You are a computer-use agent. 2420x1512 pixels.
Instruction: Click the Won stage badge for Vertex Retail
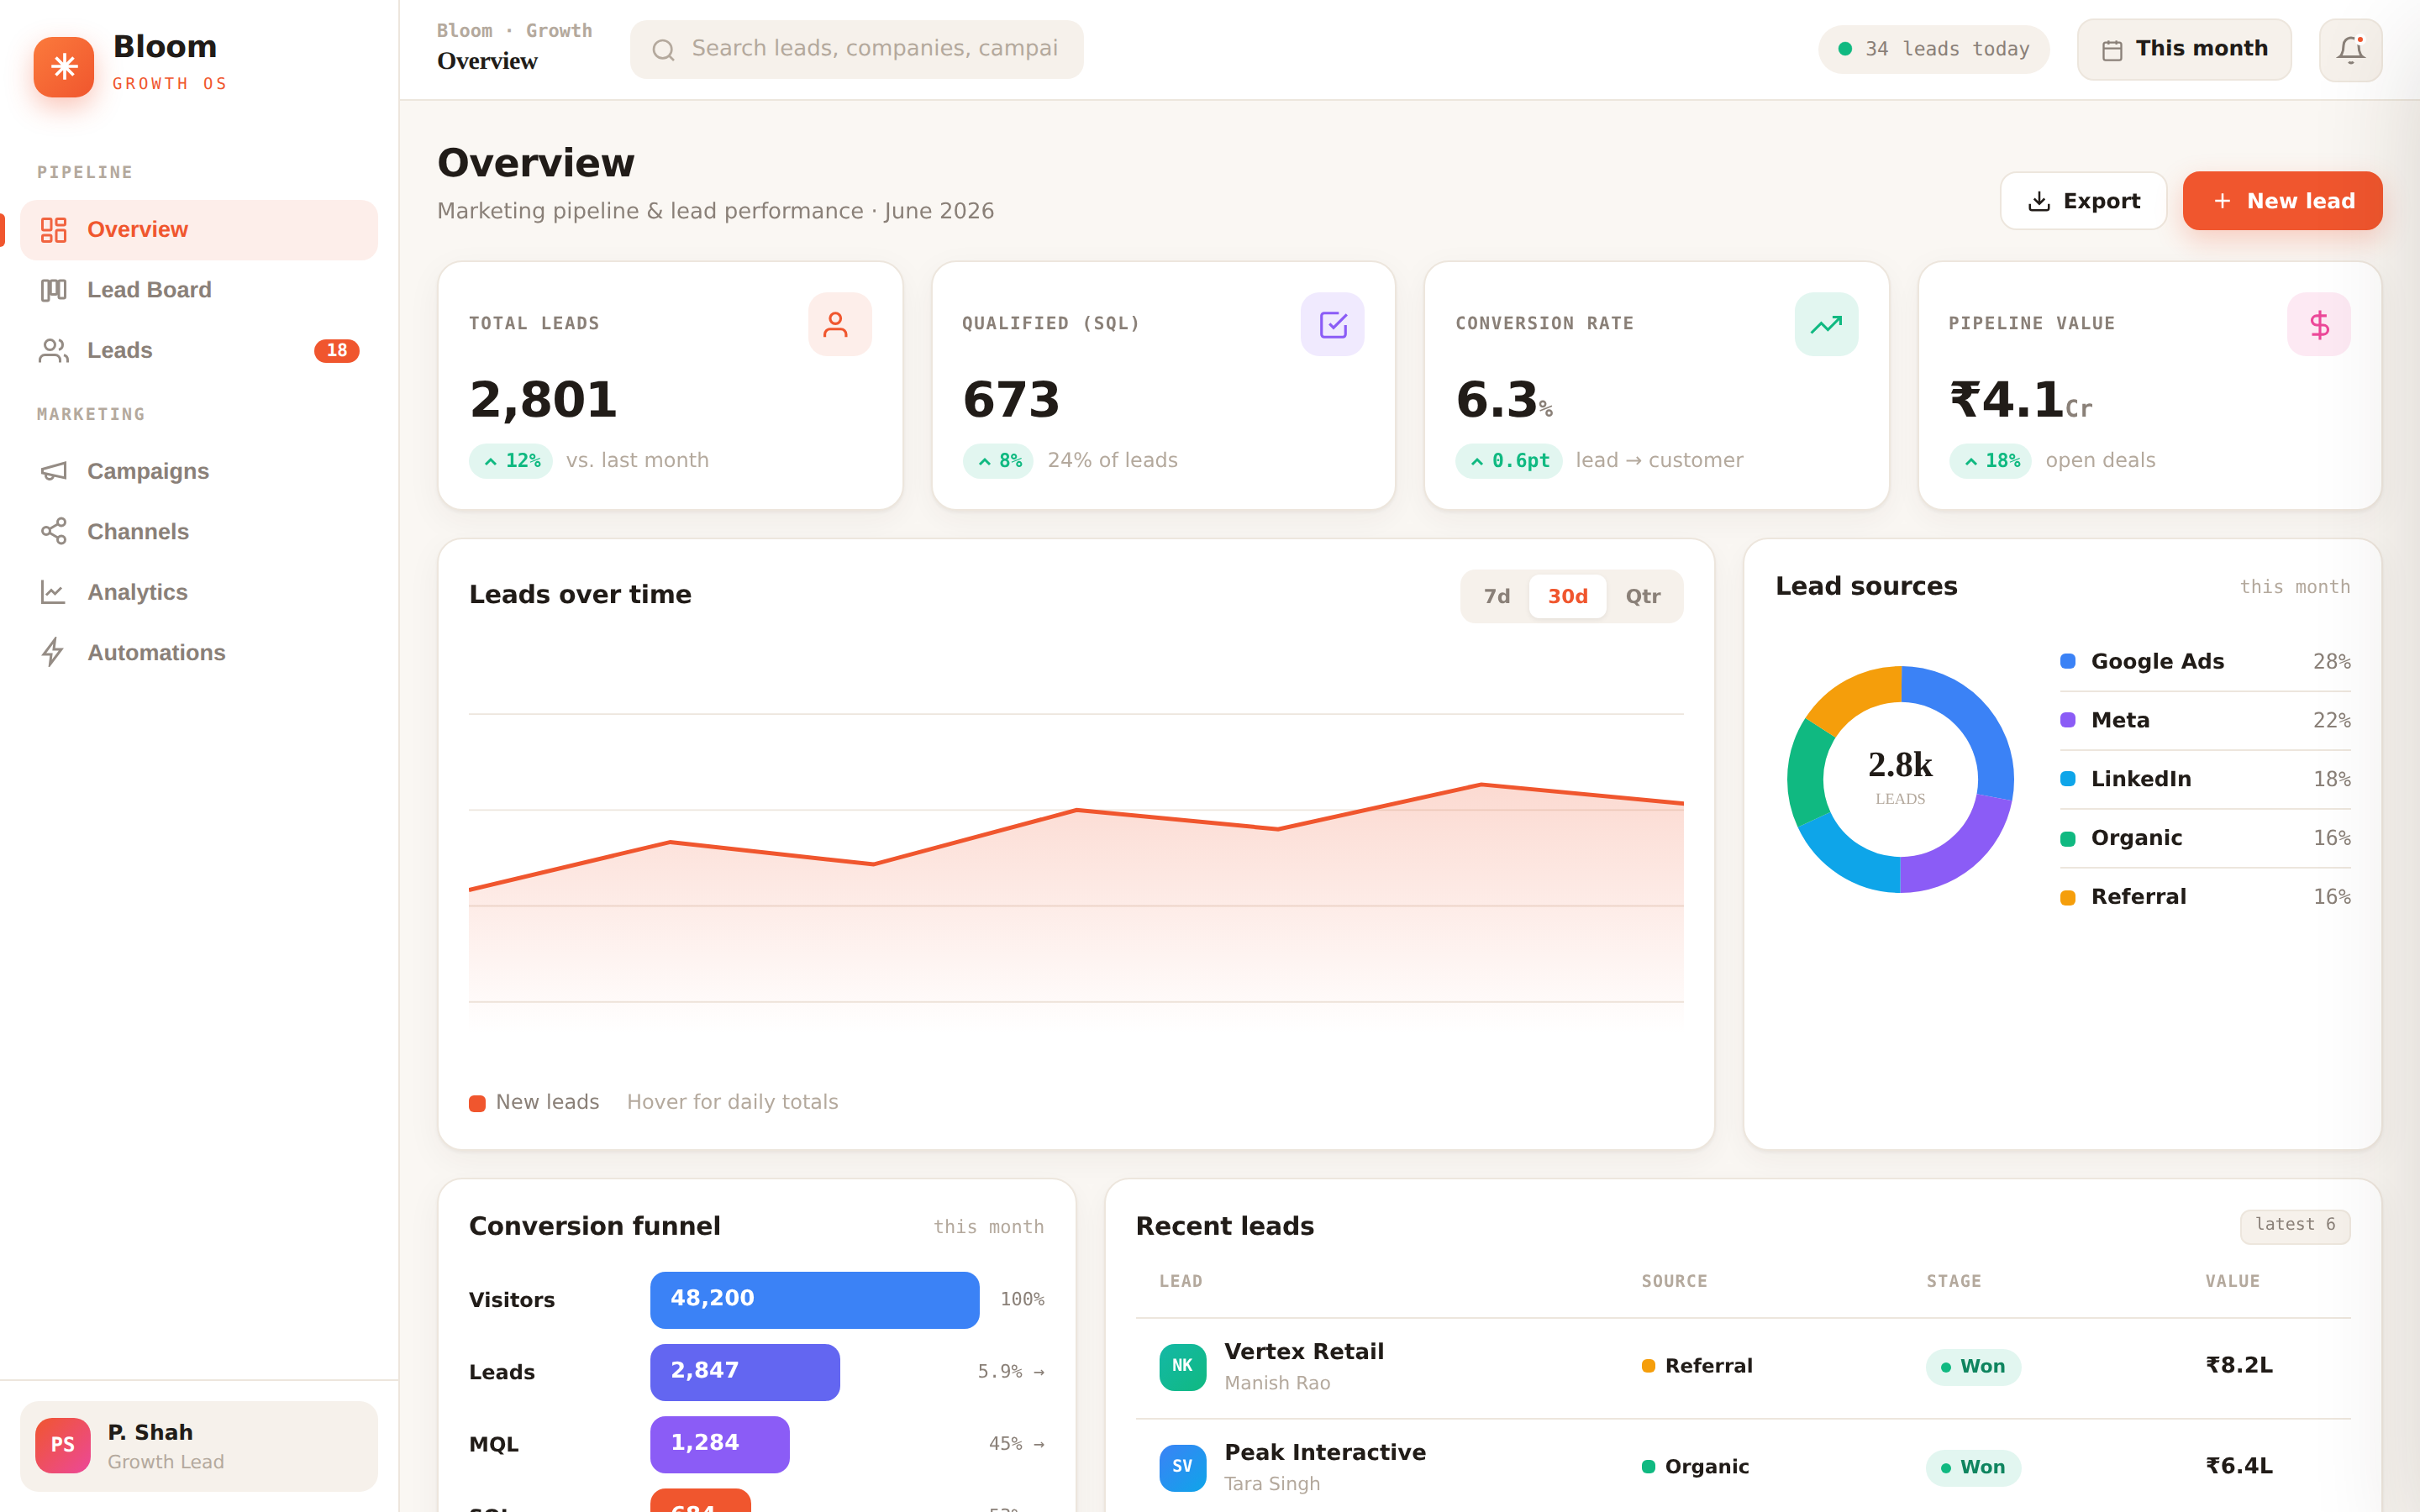tap(1973, 1367)
